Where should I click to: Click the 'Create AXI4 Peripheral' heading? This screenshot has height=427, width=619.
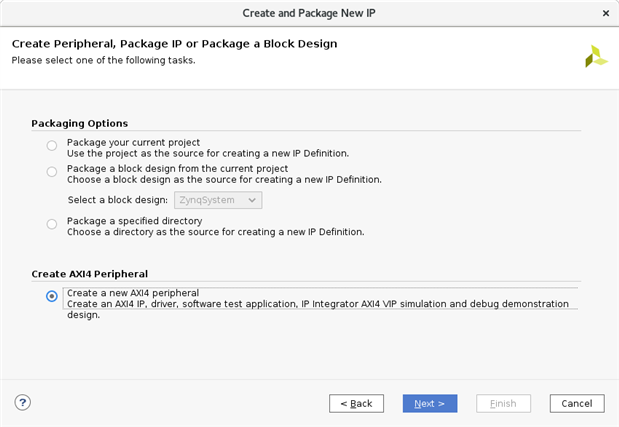tap(90, 274)
